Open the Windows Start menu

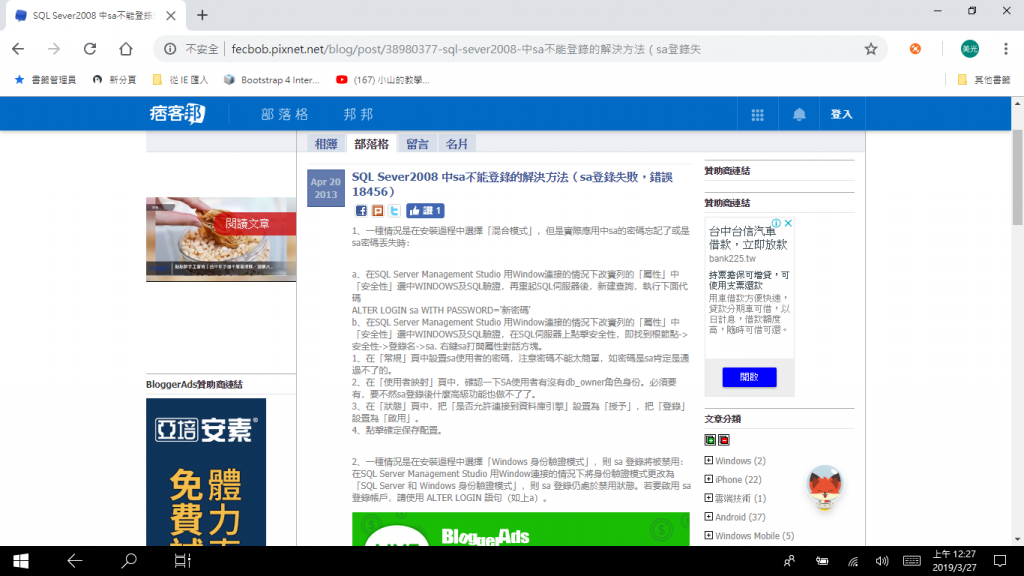click(x=20, y=561)
